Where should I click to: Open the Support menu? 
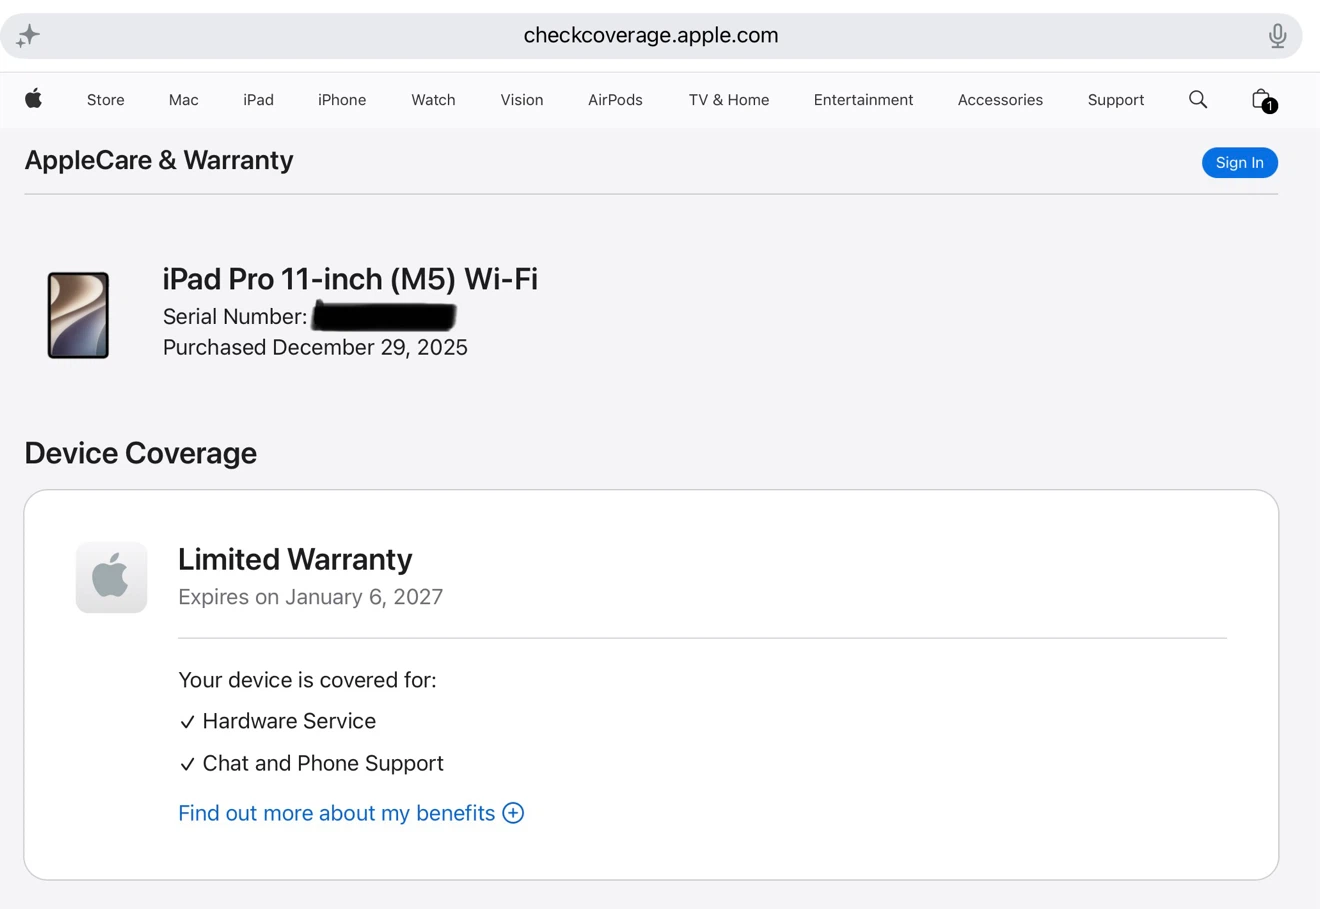coord(1116,100)
